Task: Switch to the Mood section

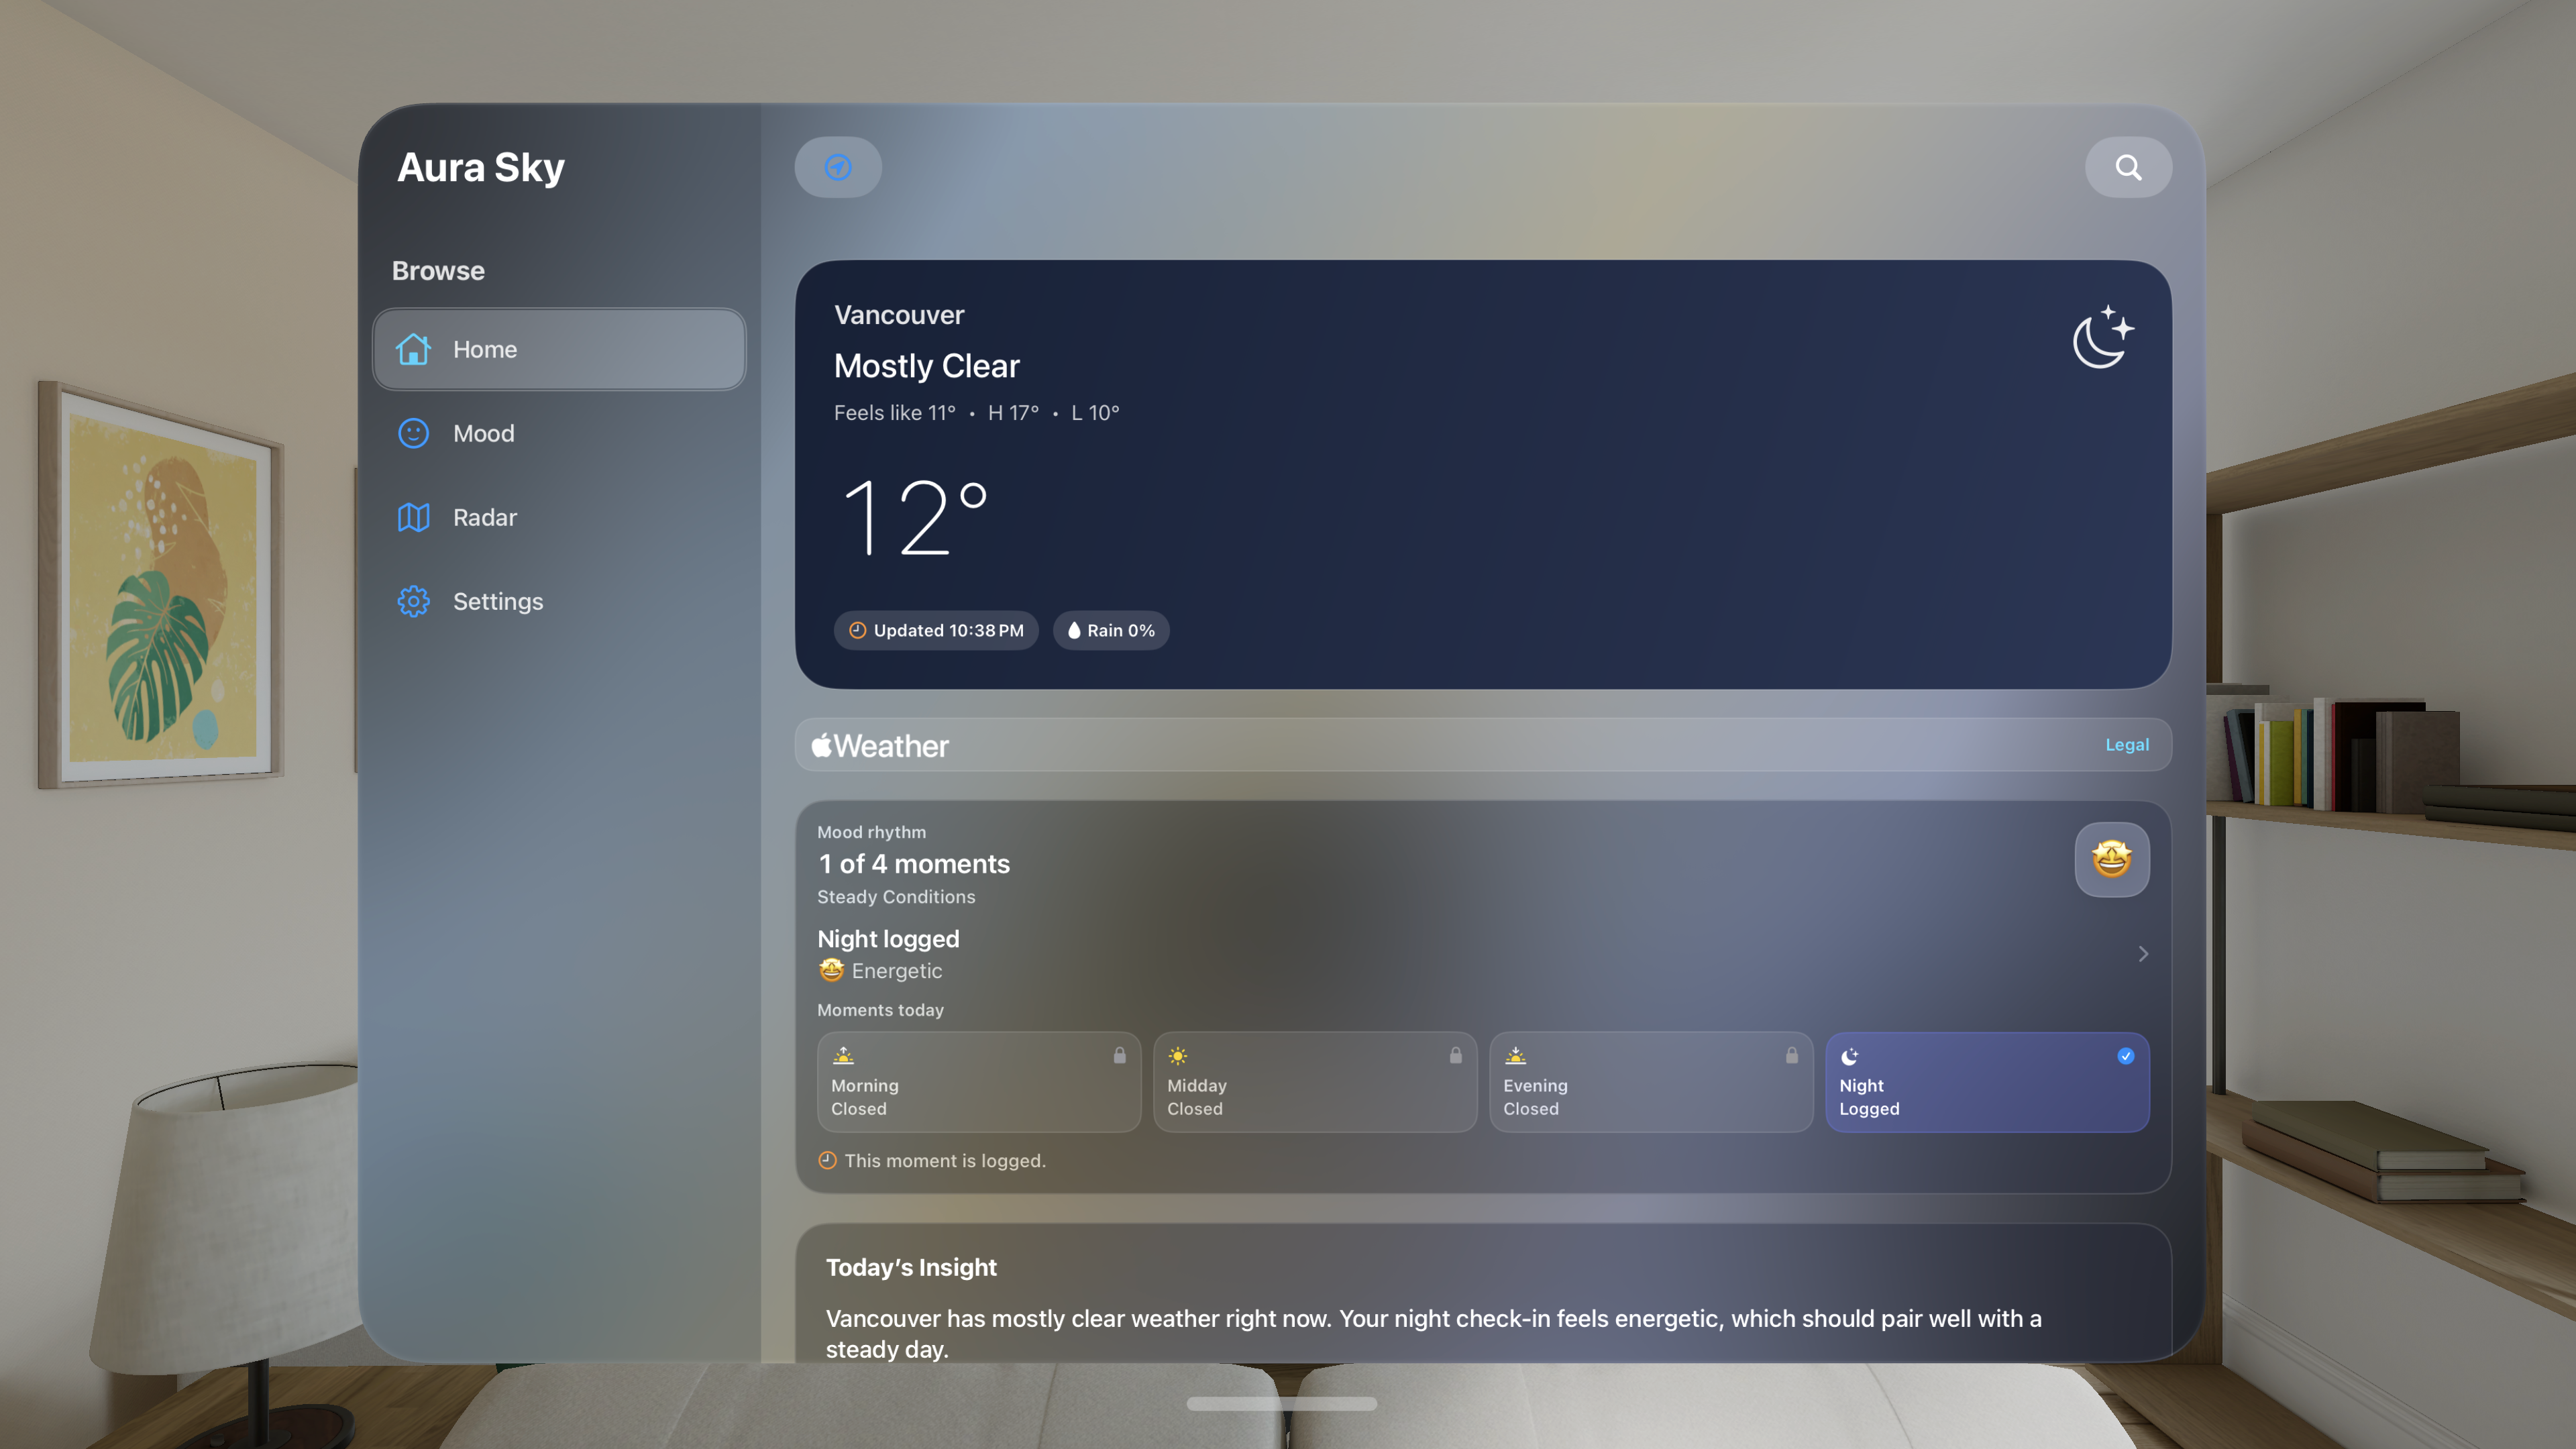Action: click(559, 433)
